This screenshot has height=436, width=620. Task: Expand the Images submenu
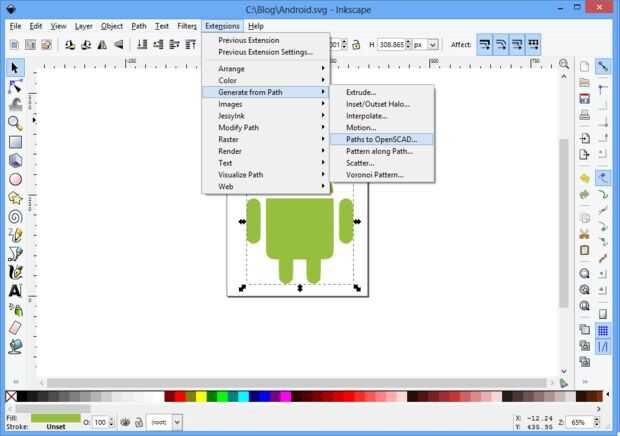[266, 104]
